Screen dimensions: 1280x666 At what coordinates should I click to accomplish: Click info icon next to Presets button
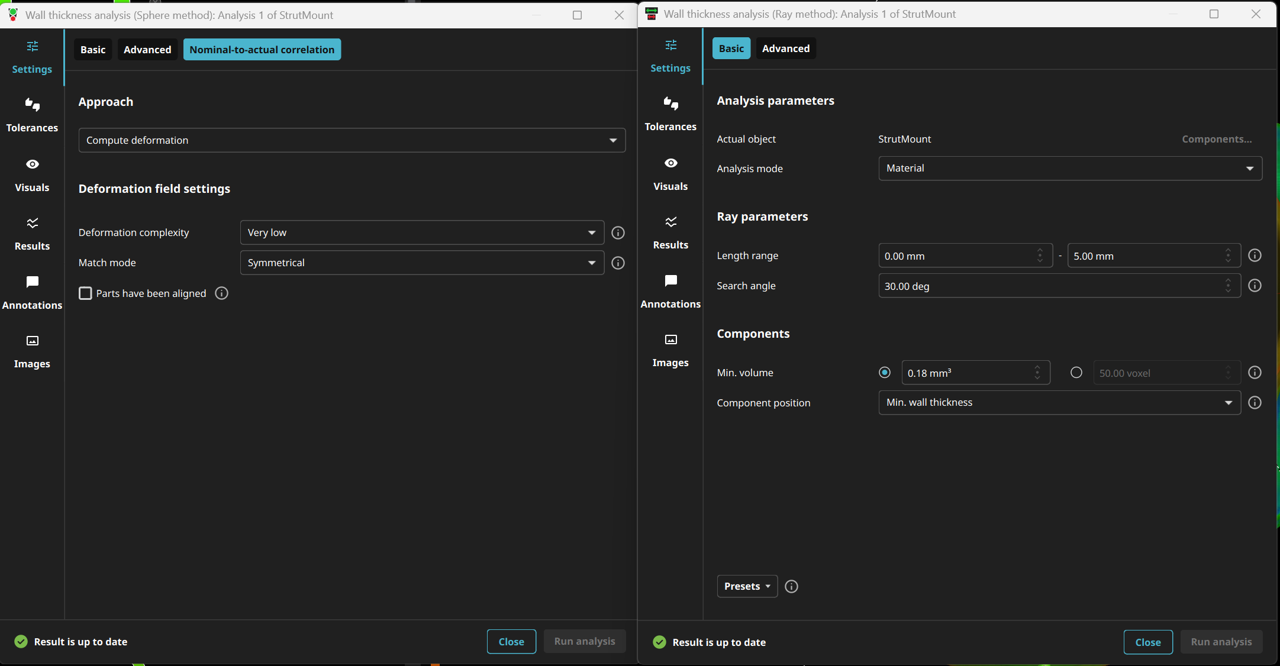pos(791,587)
